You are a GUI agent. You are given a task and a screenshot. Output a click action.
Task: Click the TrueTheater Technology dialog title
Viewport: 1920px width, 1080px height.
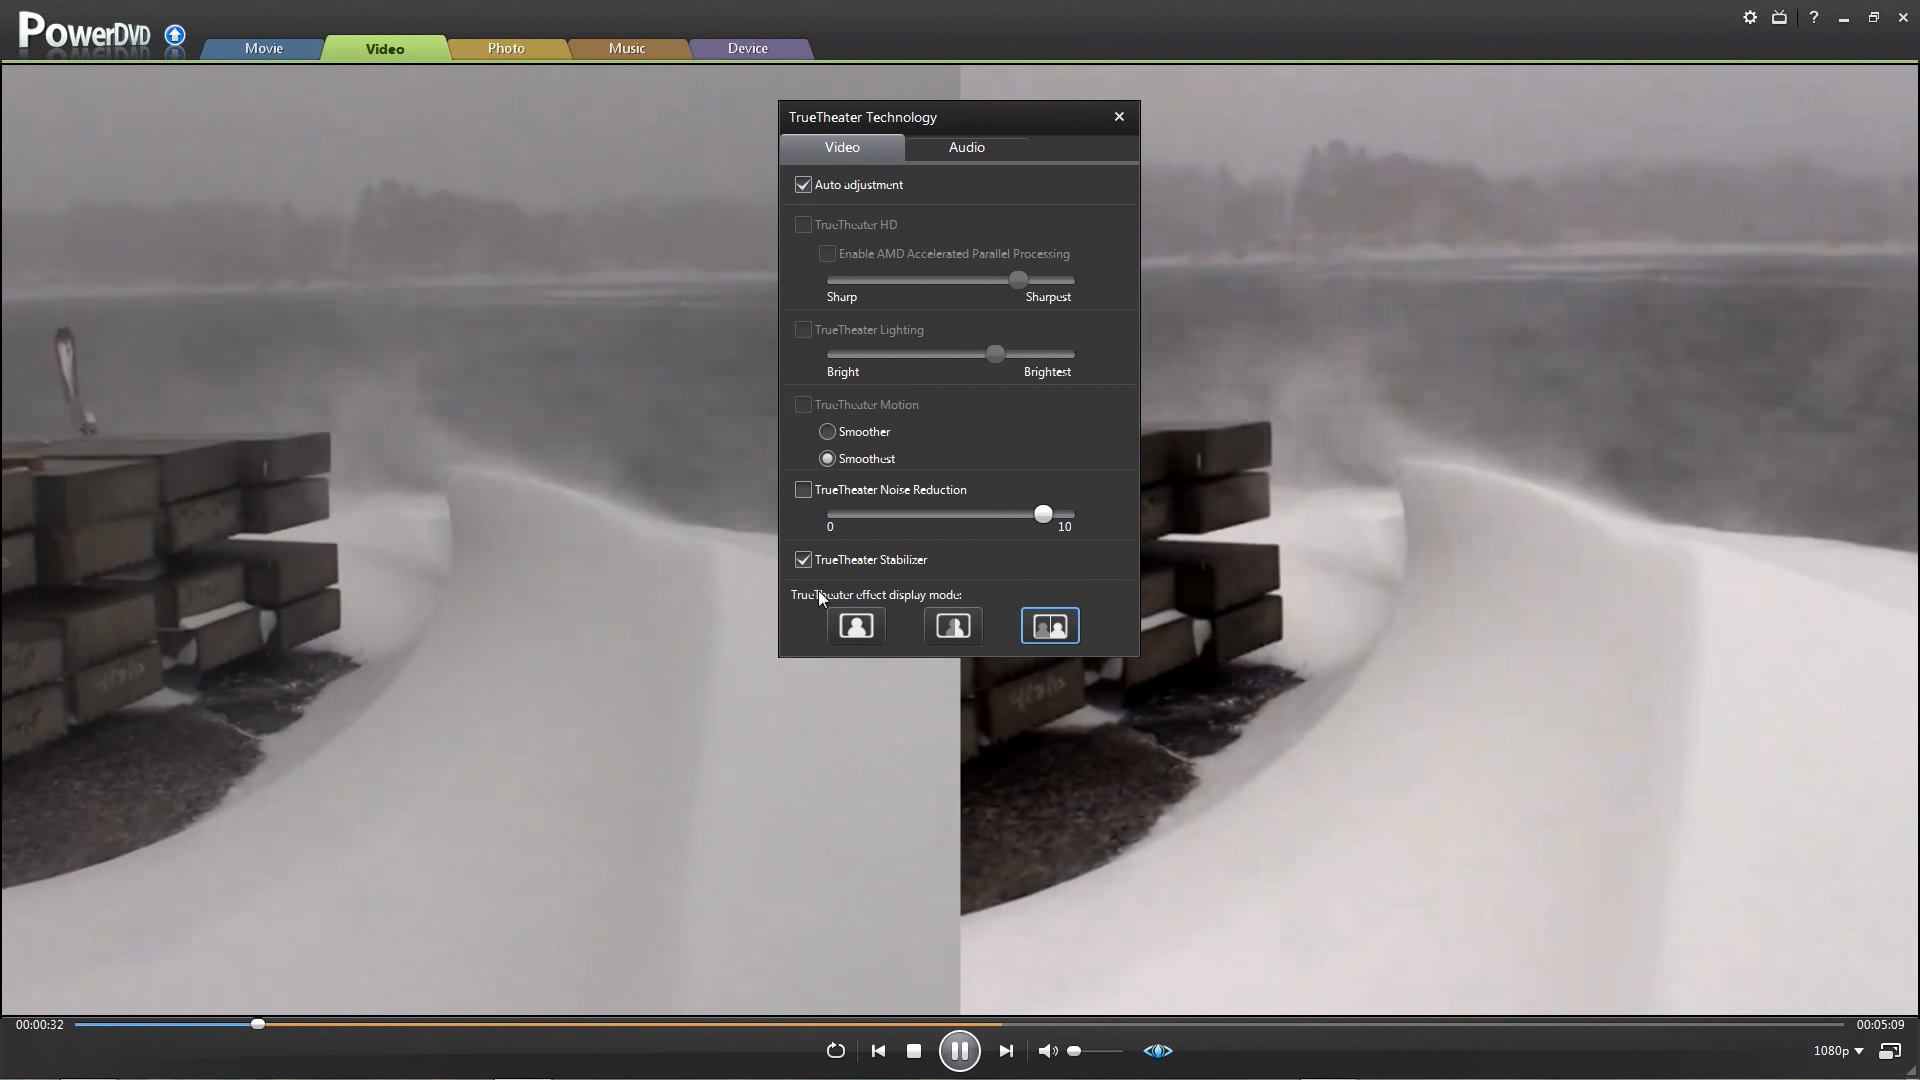click(x=863, y=117)
